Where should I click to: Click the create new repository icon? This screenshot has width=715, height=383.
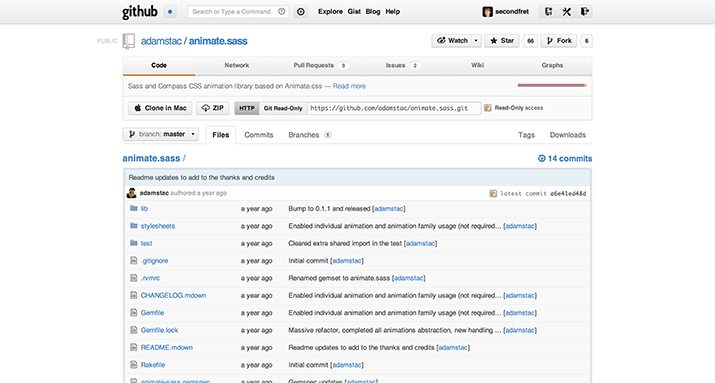point(548,12)
